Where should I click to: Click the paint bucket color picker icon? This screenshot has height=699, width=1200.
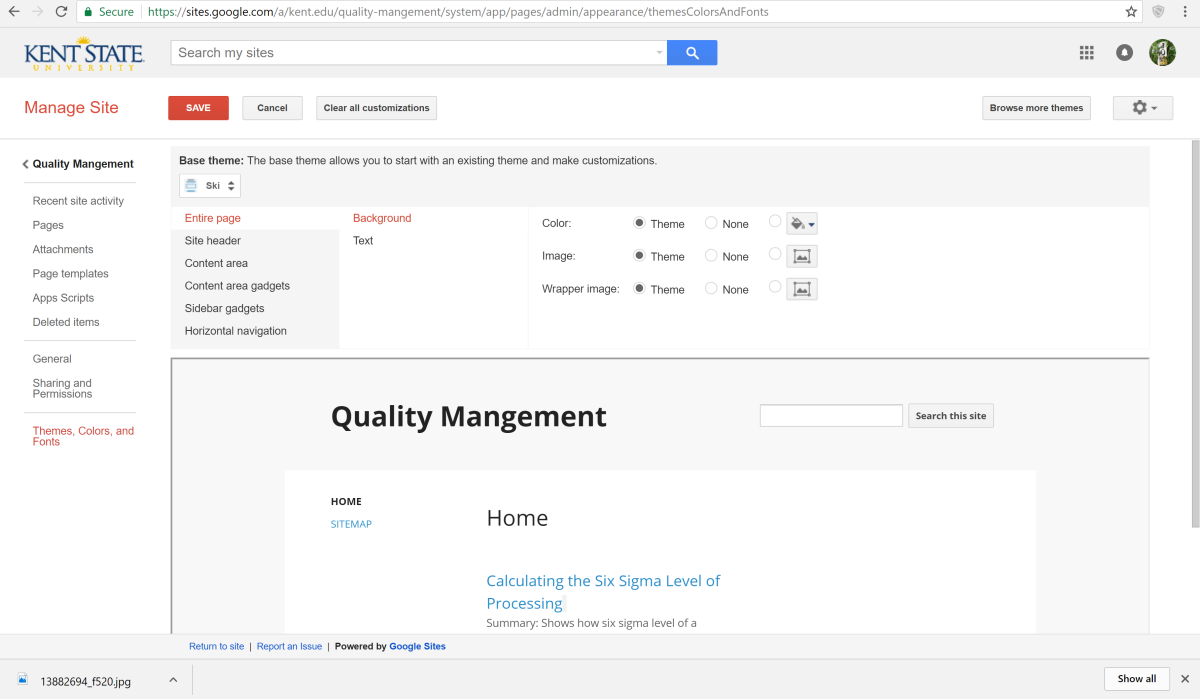point(801,224)
